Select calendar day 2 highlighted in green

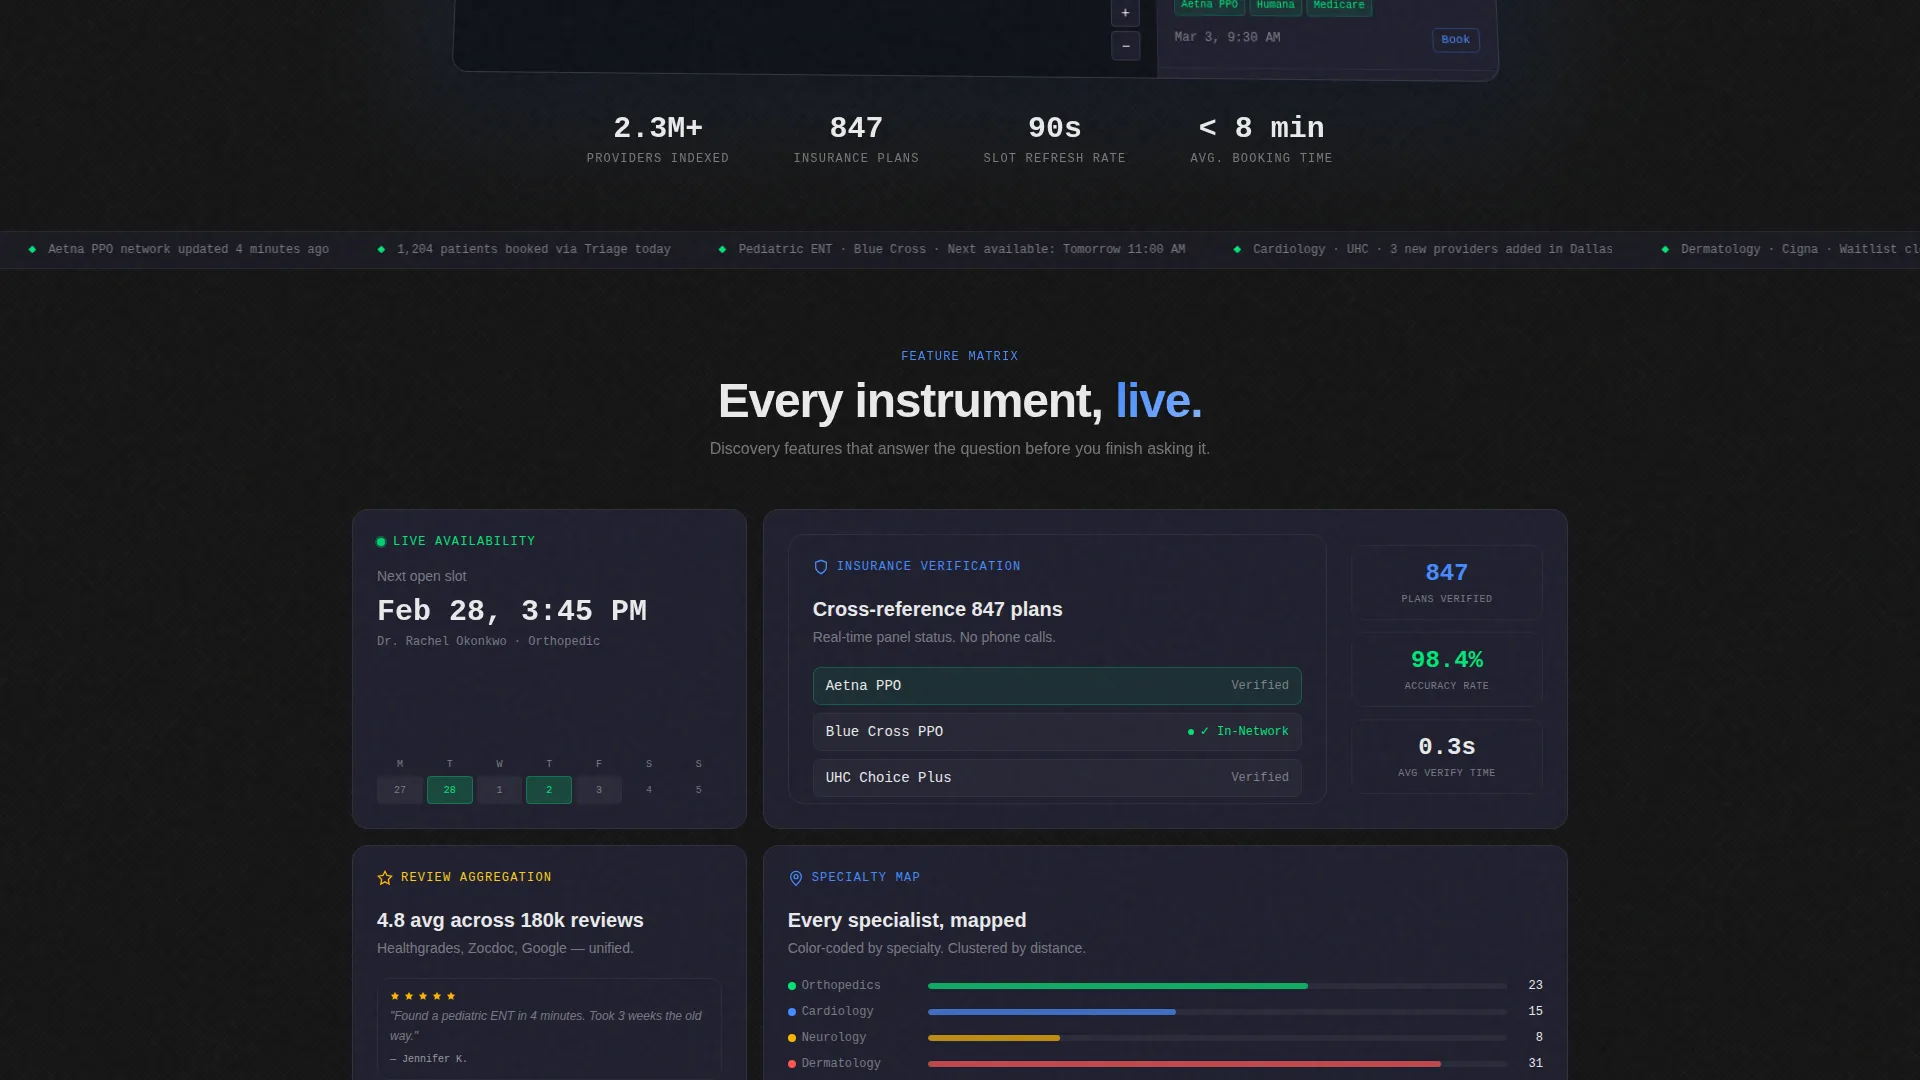pyautogui.click(x=549, y=790)
